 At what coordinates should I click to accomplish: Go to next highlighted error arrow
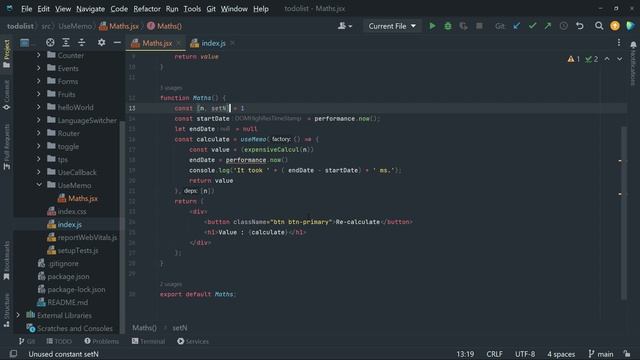coord(620,59)
